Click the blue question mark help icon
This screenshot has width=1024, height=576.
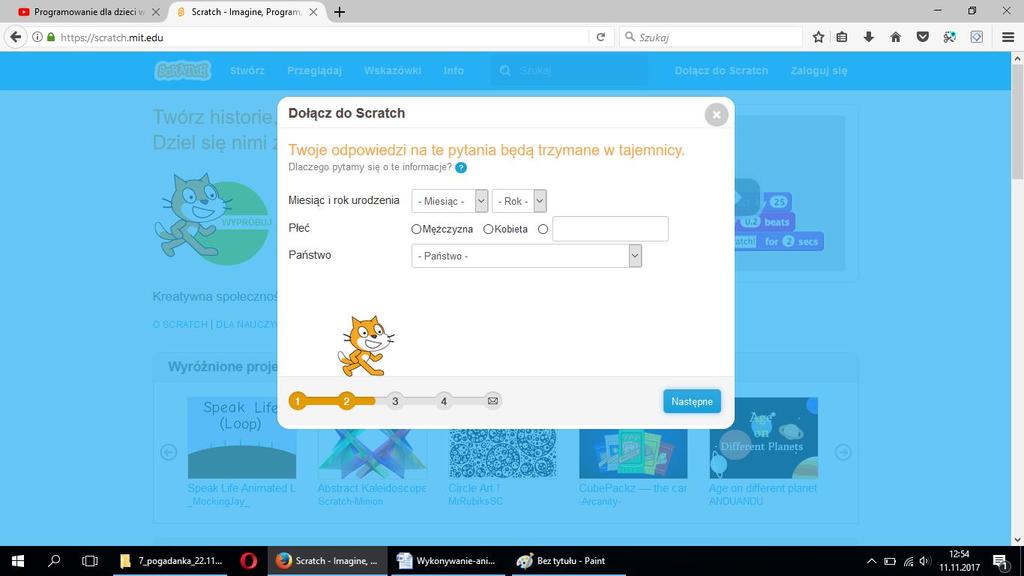[x=461, y=168]
